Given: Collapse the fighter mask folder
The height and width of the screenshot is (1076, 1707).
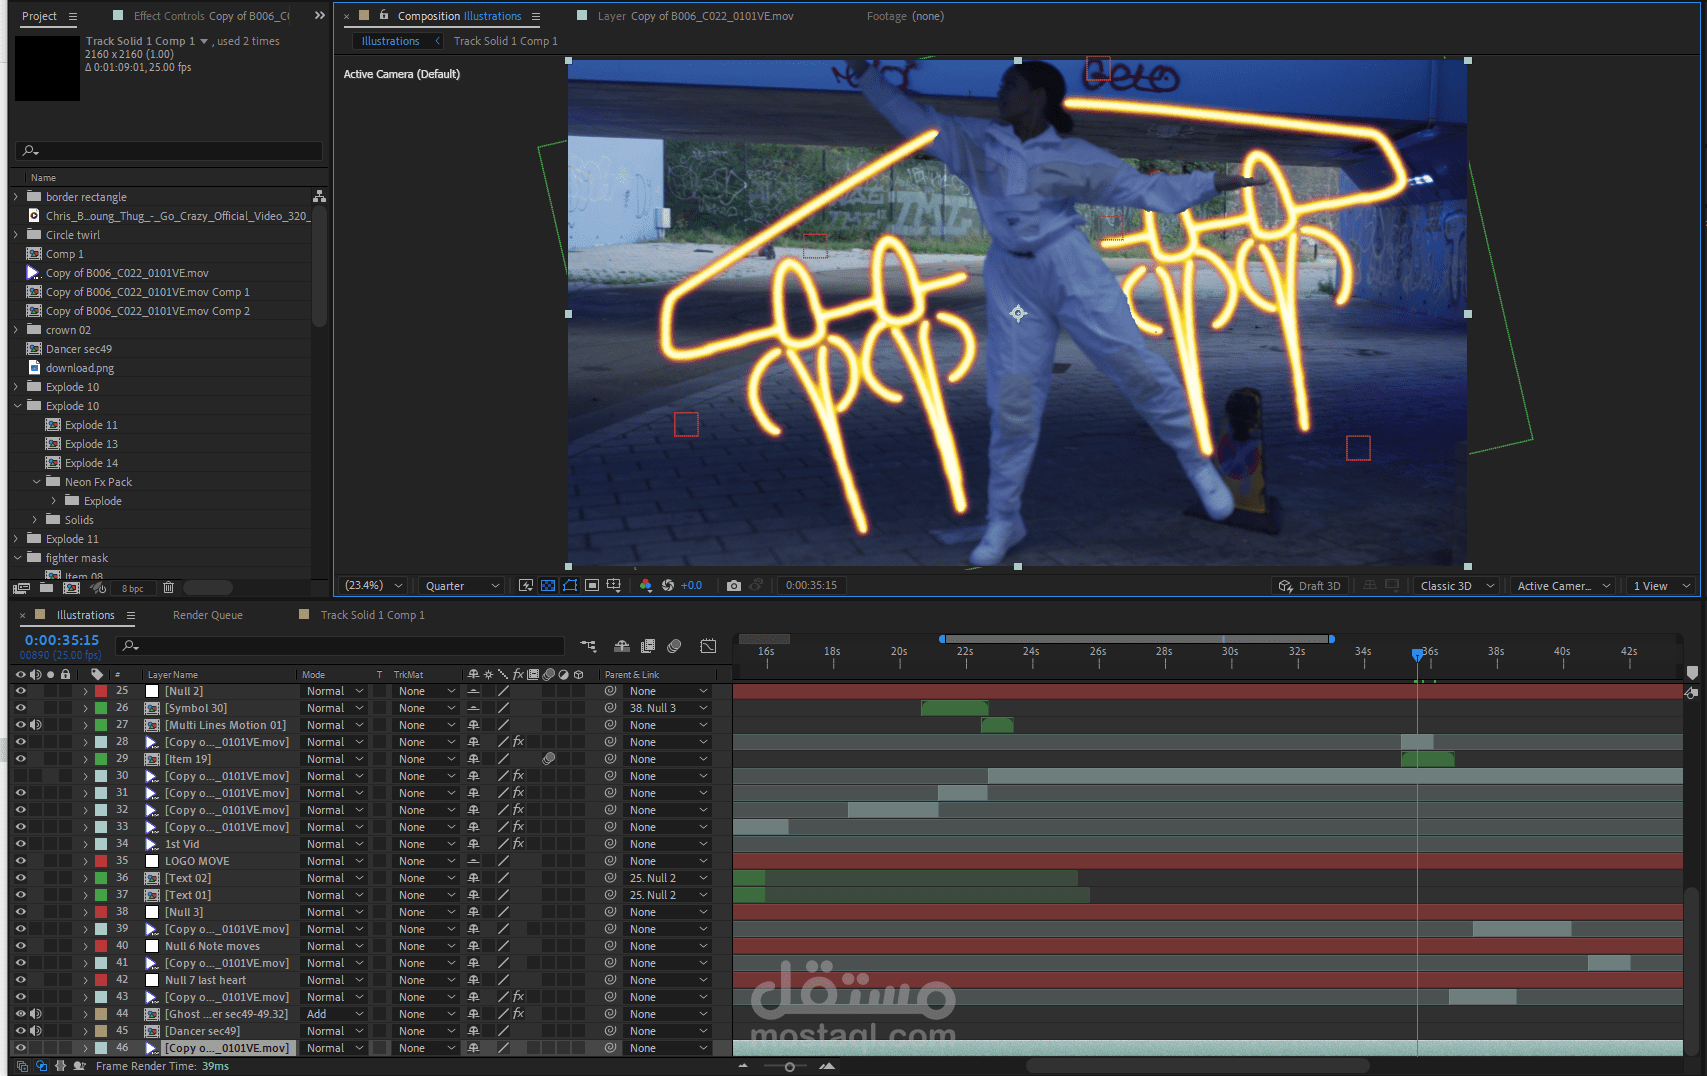Looking at the screenshot, I should (17, 558).
